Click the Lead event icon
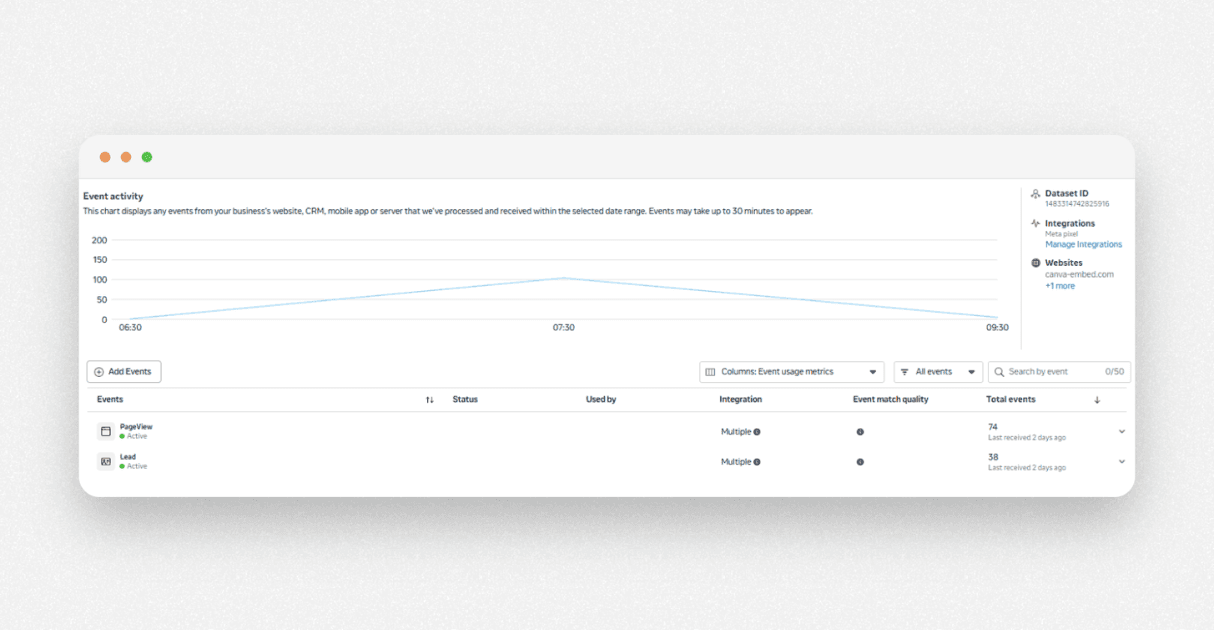Image resolution: width=1214 pixels, height=630 pixels. [106, 462]
